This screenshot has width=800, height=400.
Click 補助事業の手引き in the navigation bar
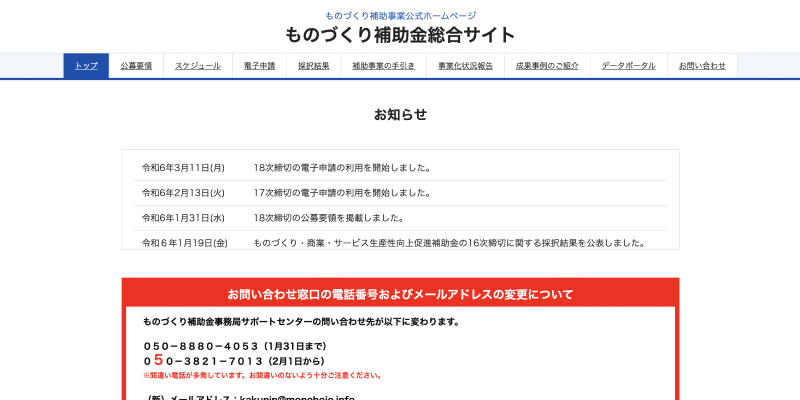(384, 66)
